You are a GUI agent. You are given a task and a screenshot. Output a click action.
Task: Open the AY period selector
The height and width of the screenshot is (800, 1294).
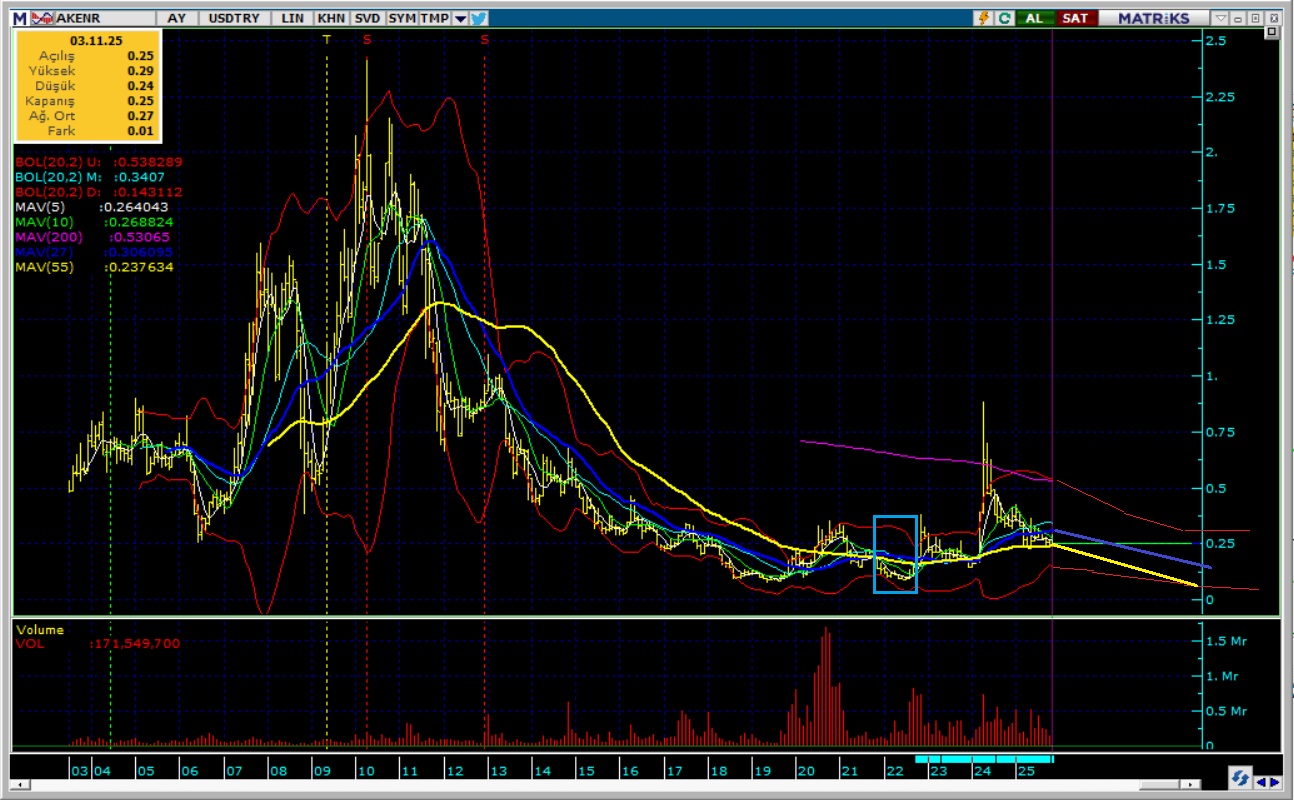pos(177,18)
